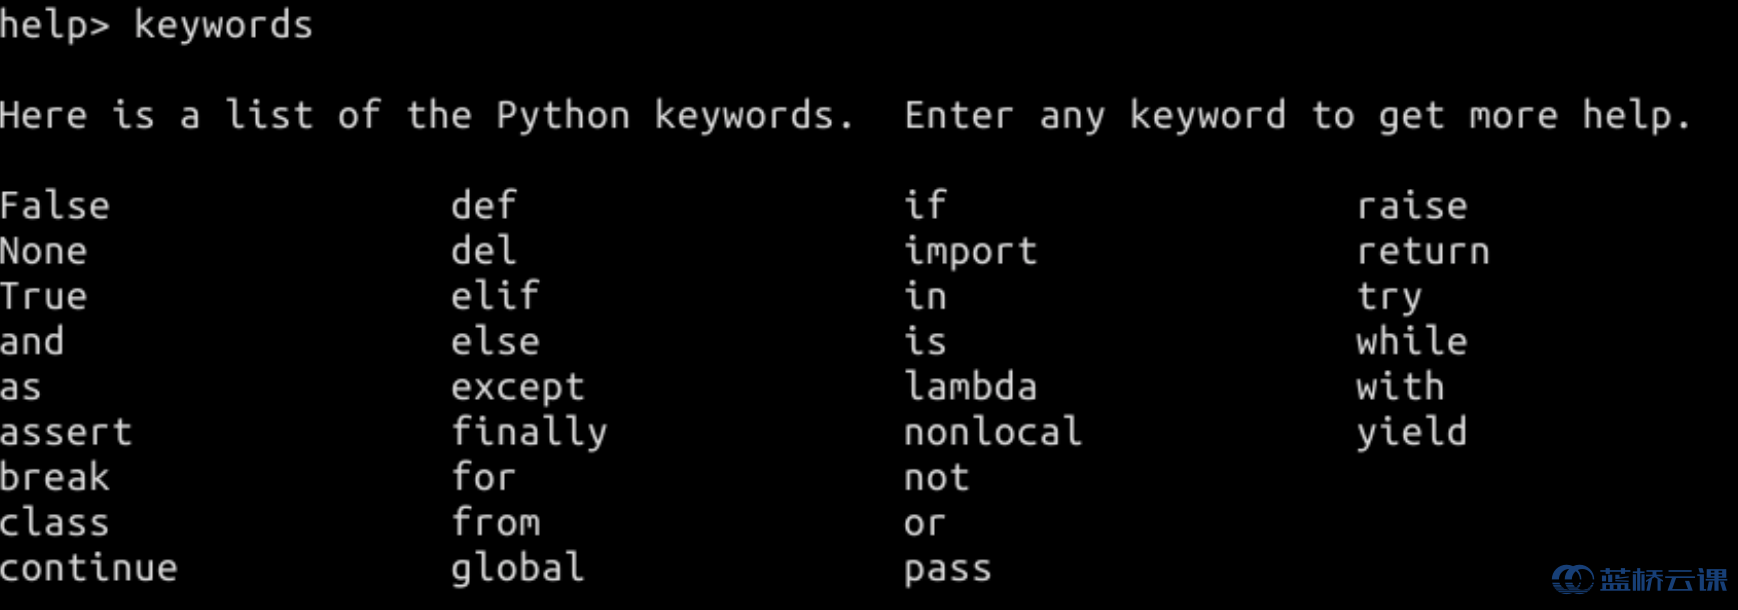Click the 'help> keywords' prompt line
The image size is (1738, 610).
pos(156,25)
